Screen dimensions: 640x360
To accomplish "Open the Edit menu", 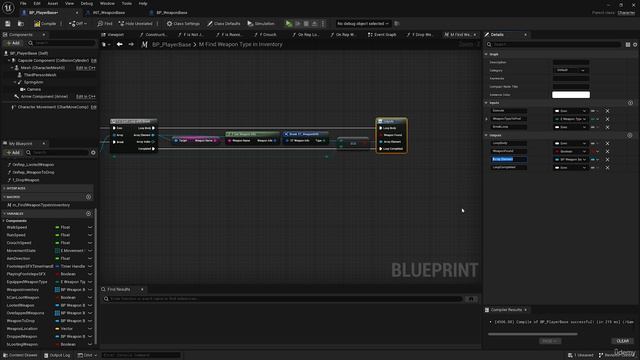I will click(37, 4).
